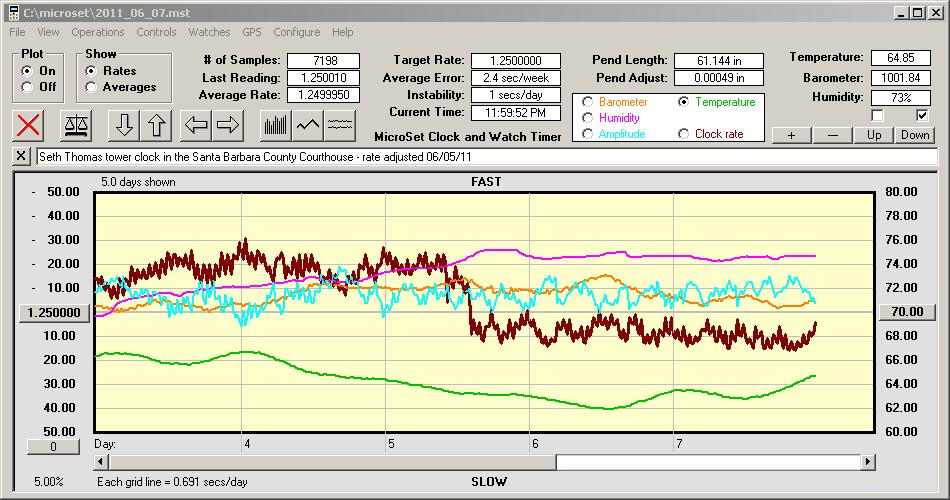
Task: Open the Watches menu
Action: pyautogui.click(x=209, y=32)
